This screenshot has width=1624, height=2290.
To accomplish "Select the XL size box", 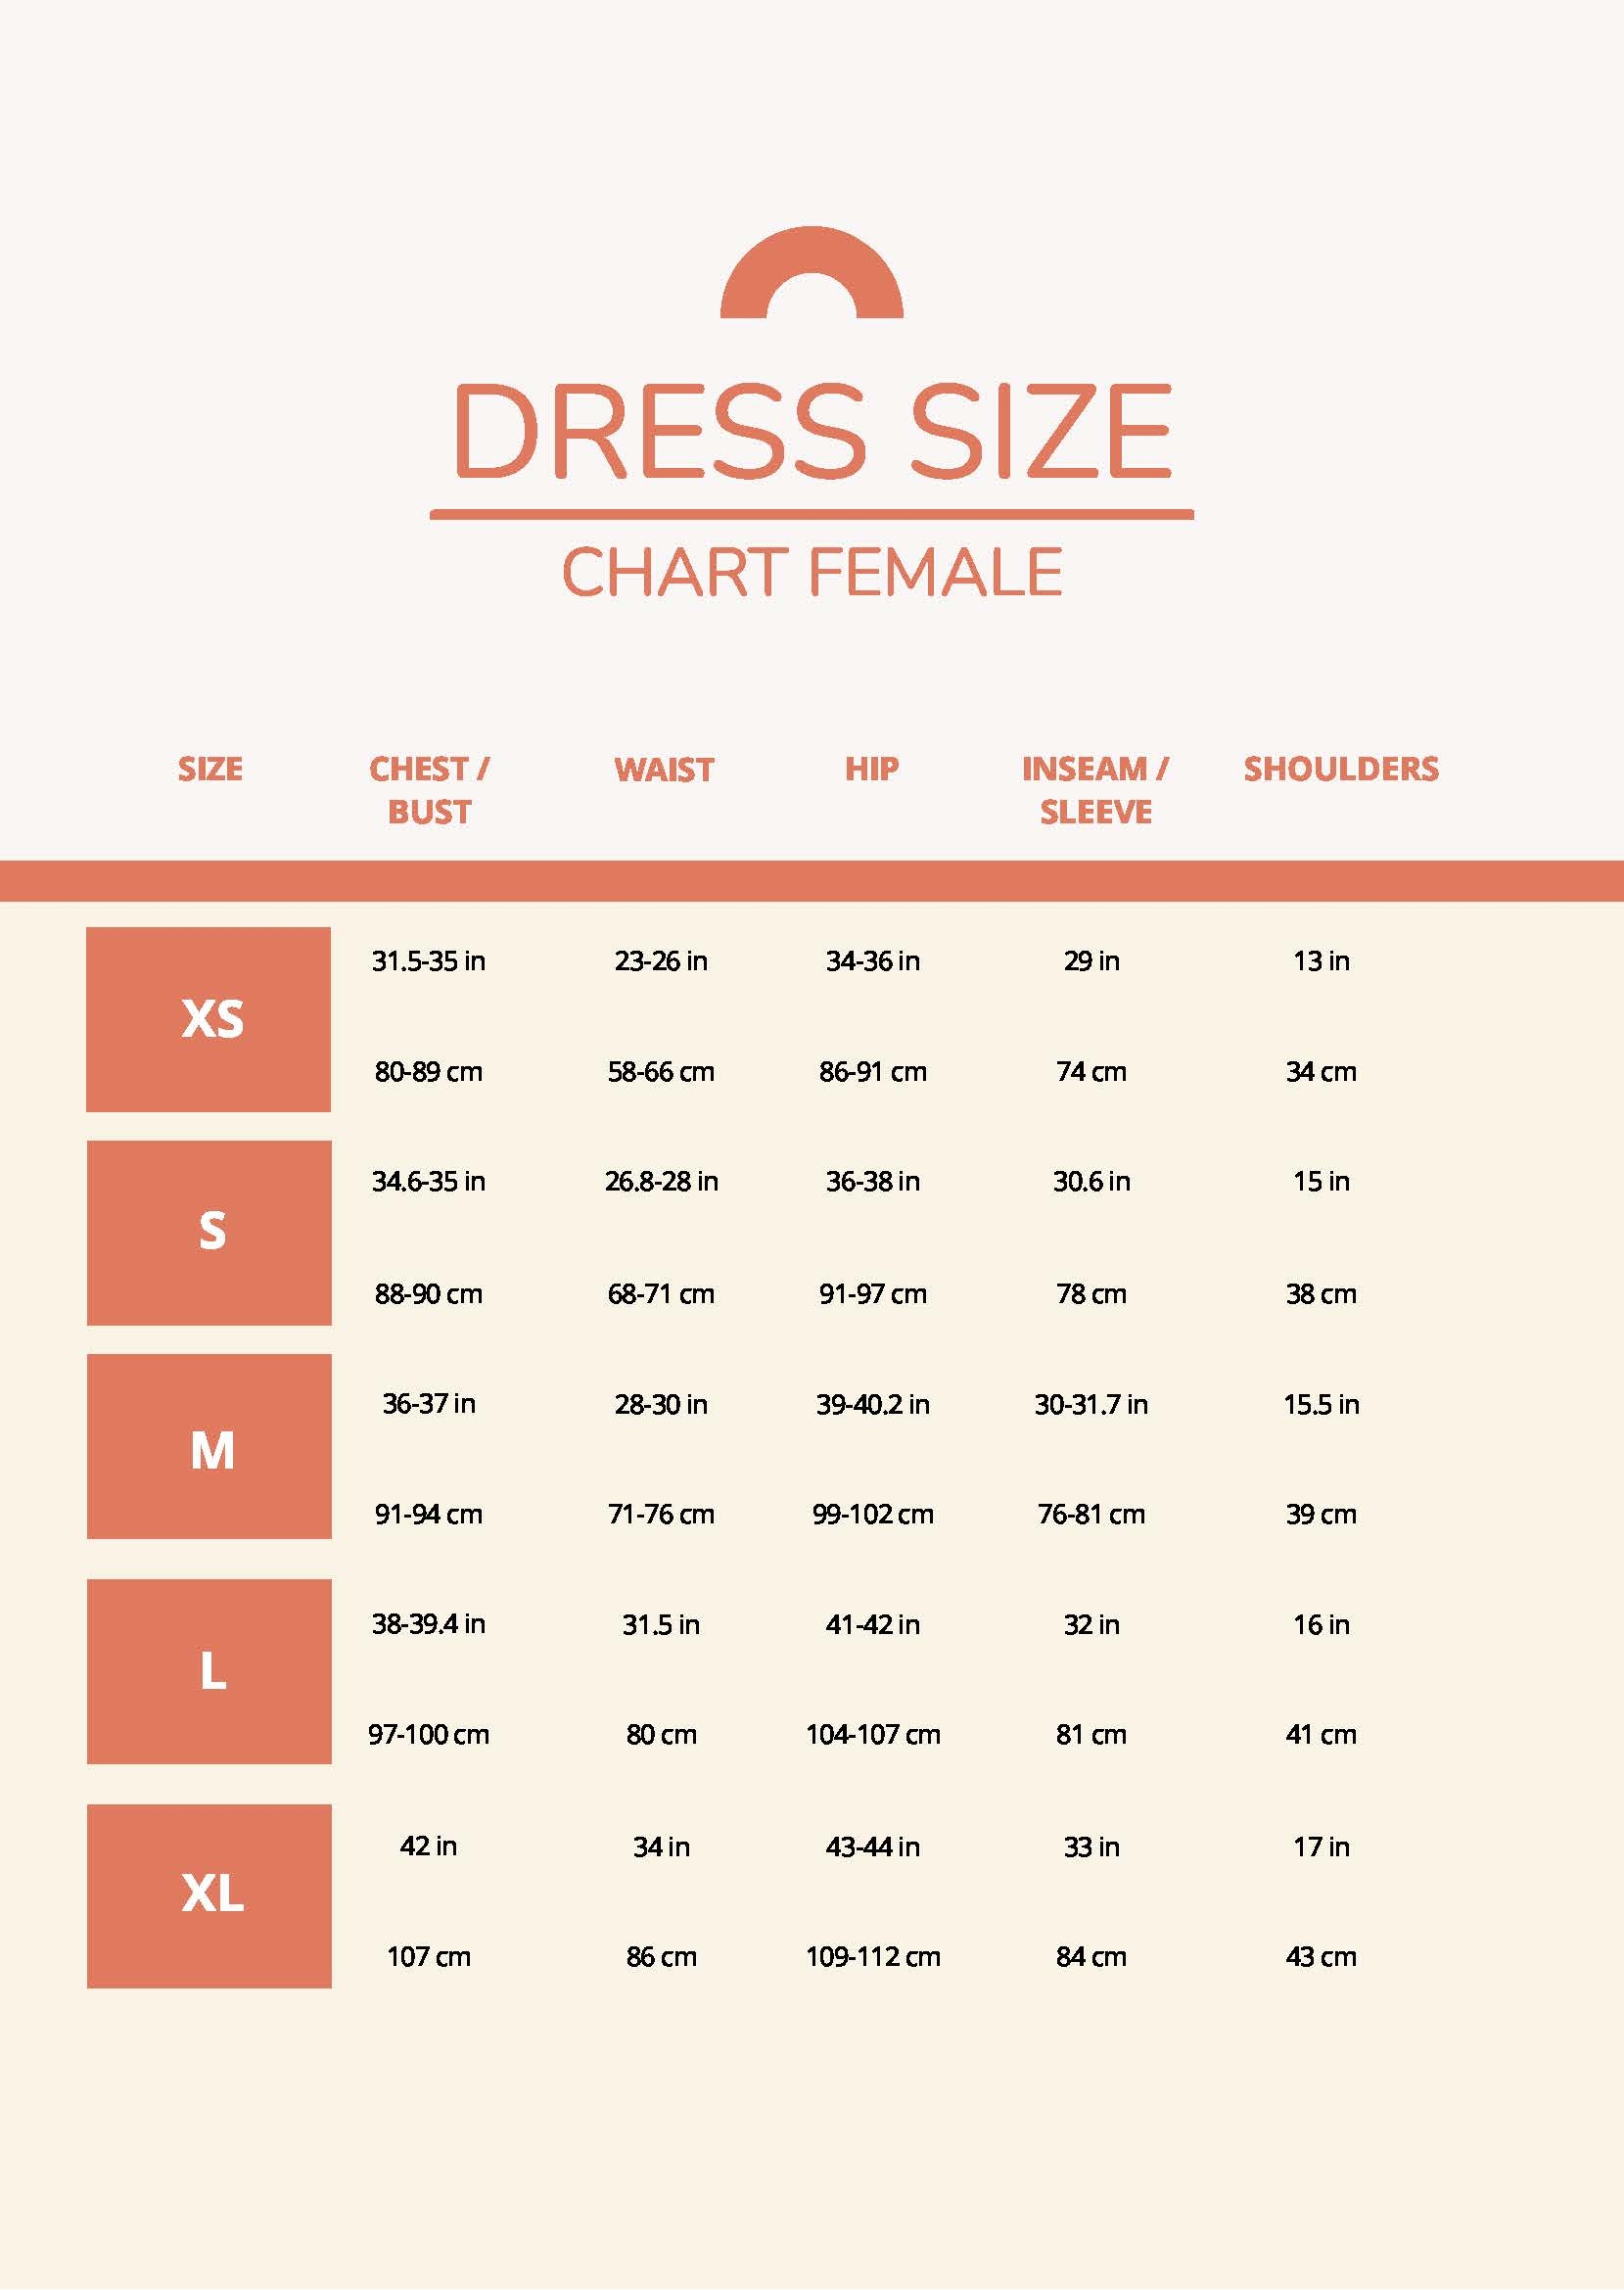I will point(209,1895).
